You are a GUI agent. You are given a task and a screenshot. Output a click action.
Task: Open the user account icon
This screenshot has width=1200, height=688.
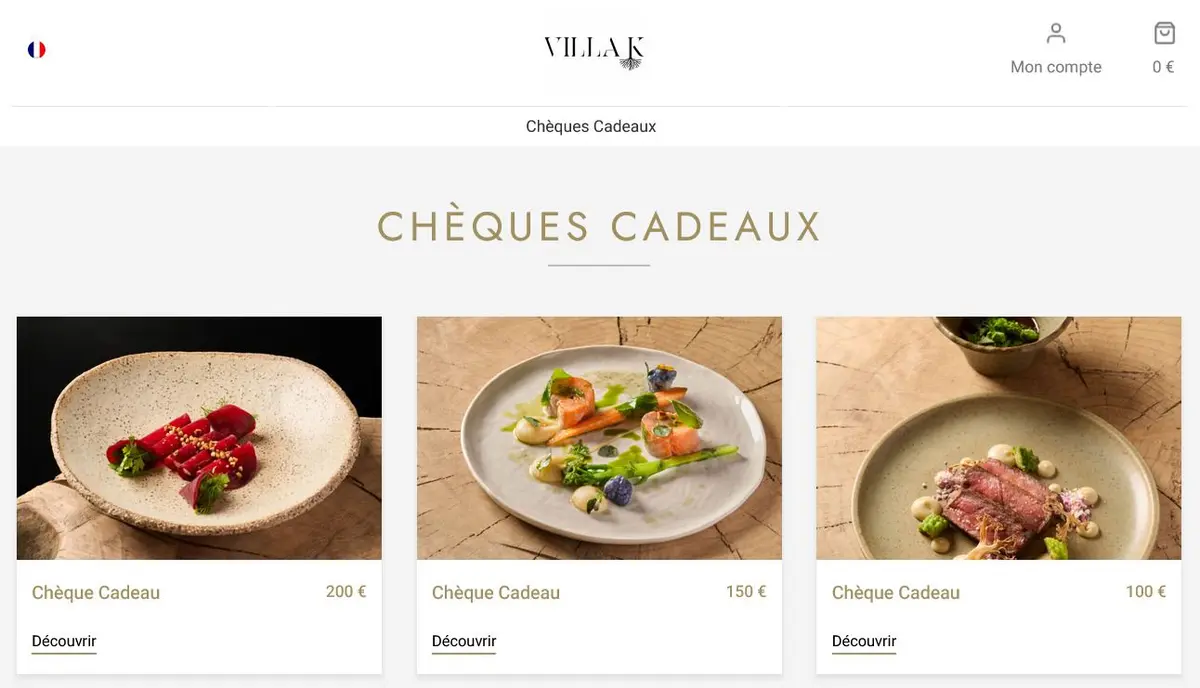pyautogui.click(x=1056, y=33)
